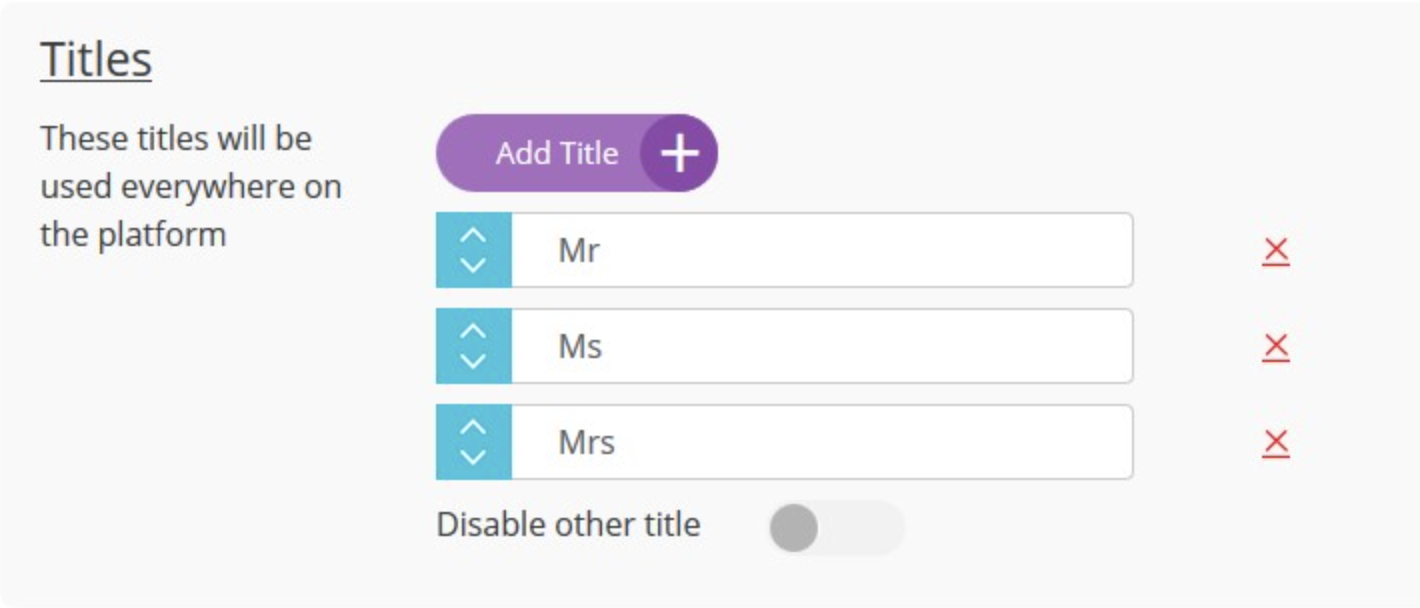Viewport: 1420px width, 608px height.
Task: Click the plus icon on Add Title
Action: coord(679,153)
